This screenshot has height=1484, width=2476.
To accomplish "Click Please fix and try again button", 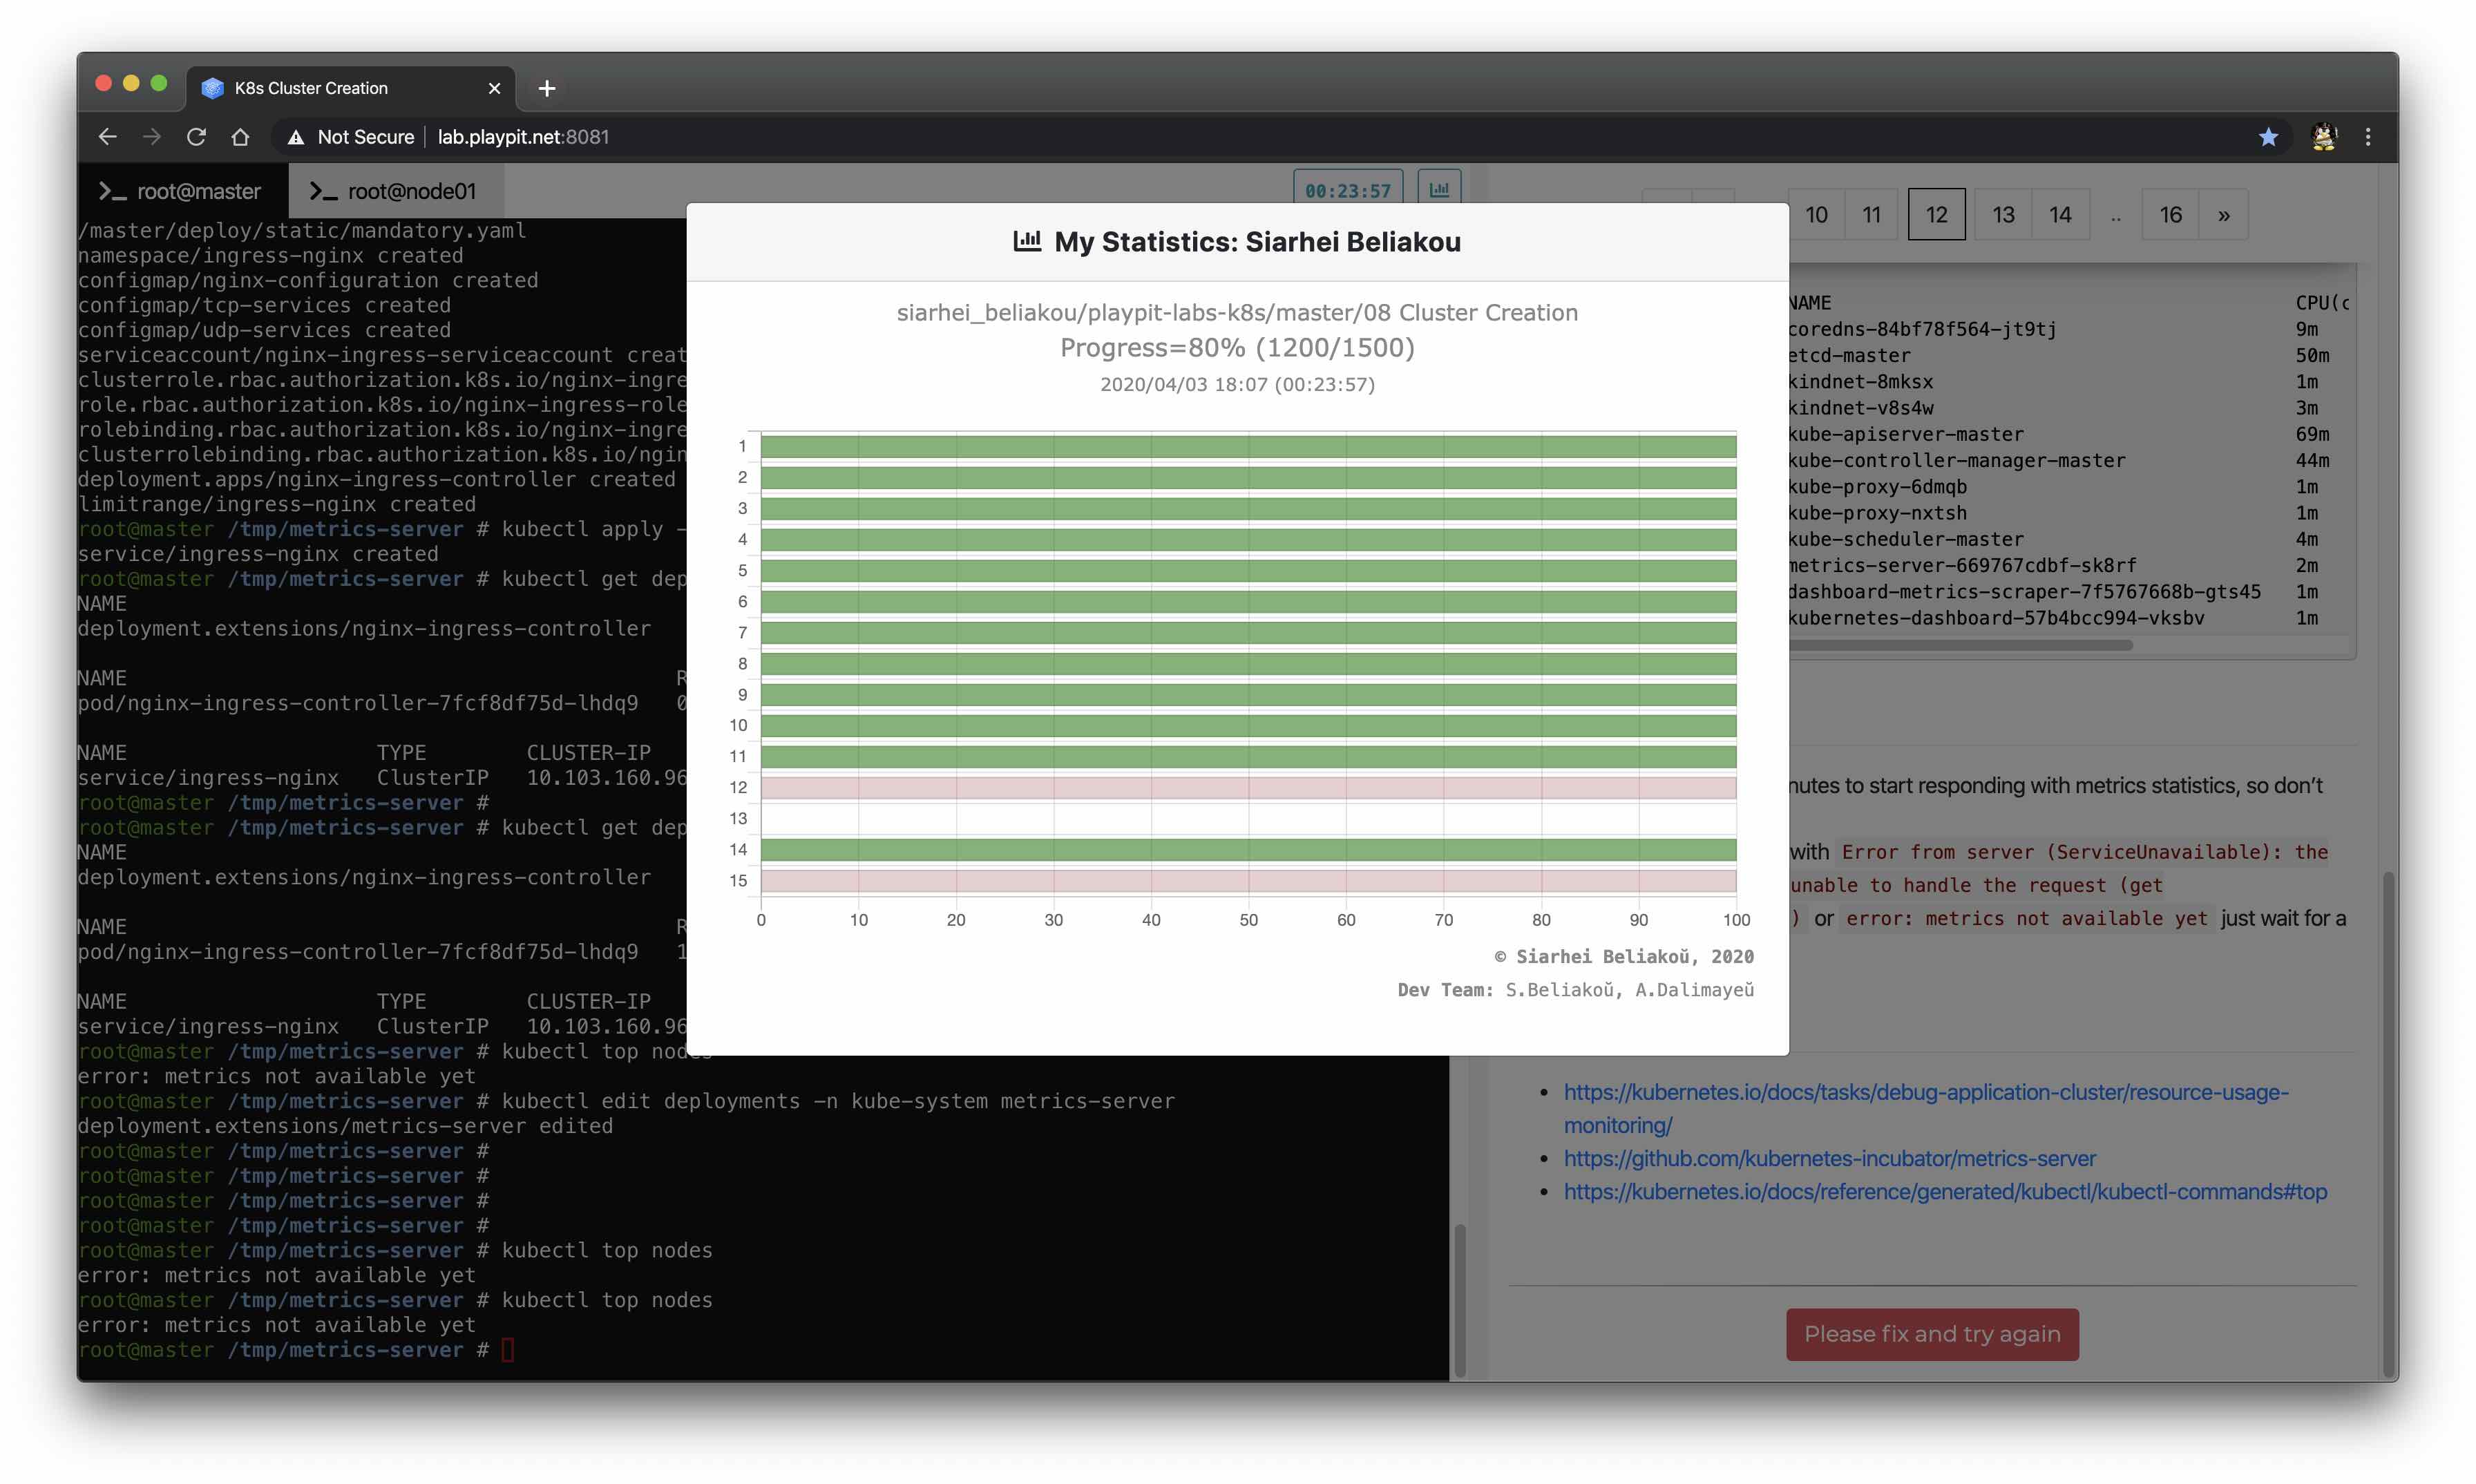I will pyautogui.click(x=1931, y=1334).
